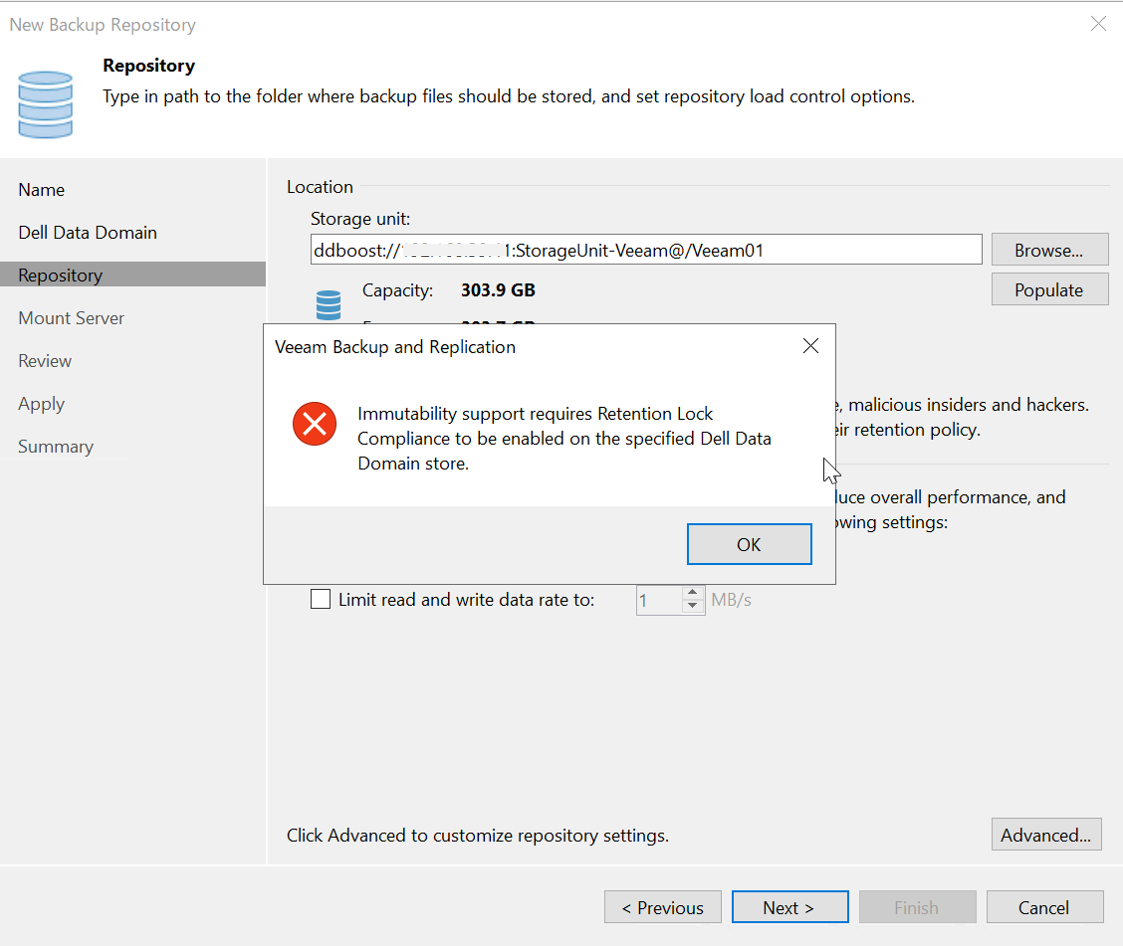Viewport: 1123px width, 946px height.
Task: Select the Apply wizard step
Action: coord(41,404)
